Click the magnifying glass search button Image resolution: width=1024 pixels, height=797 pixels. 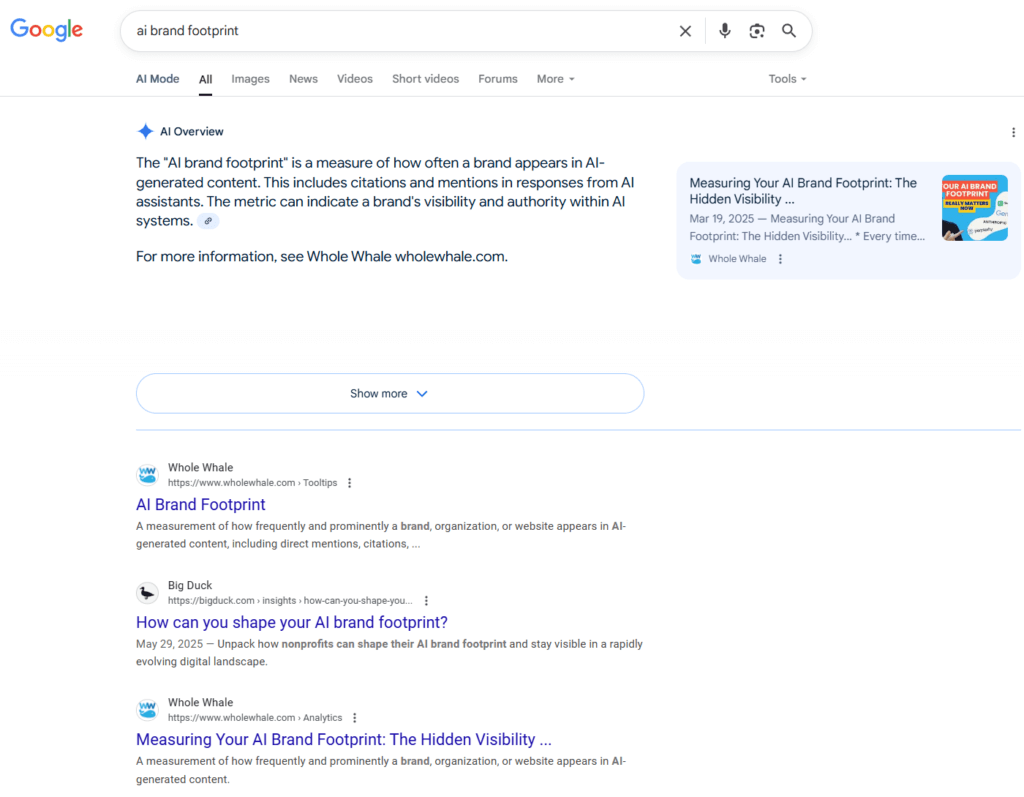point(789,31)
